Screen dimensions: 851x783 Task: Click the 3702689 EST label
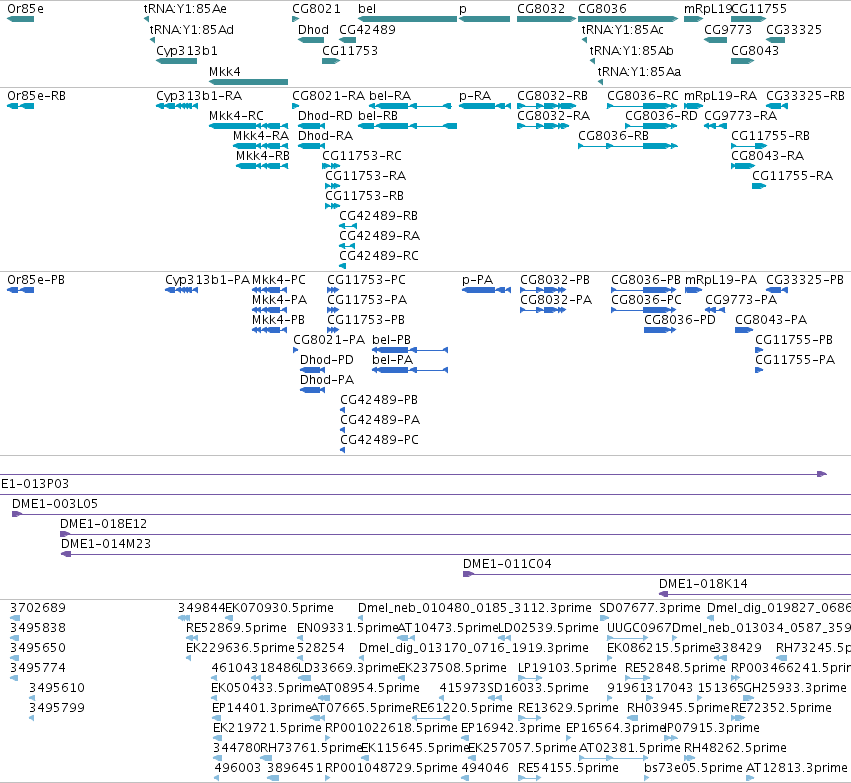point(37,608)
